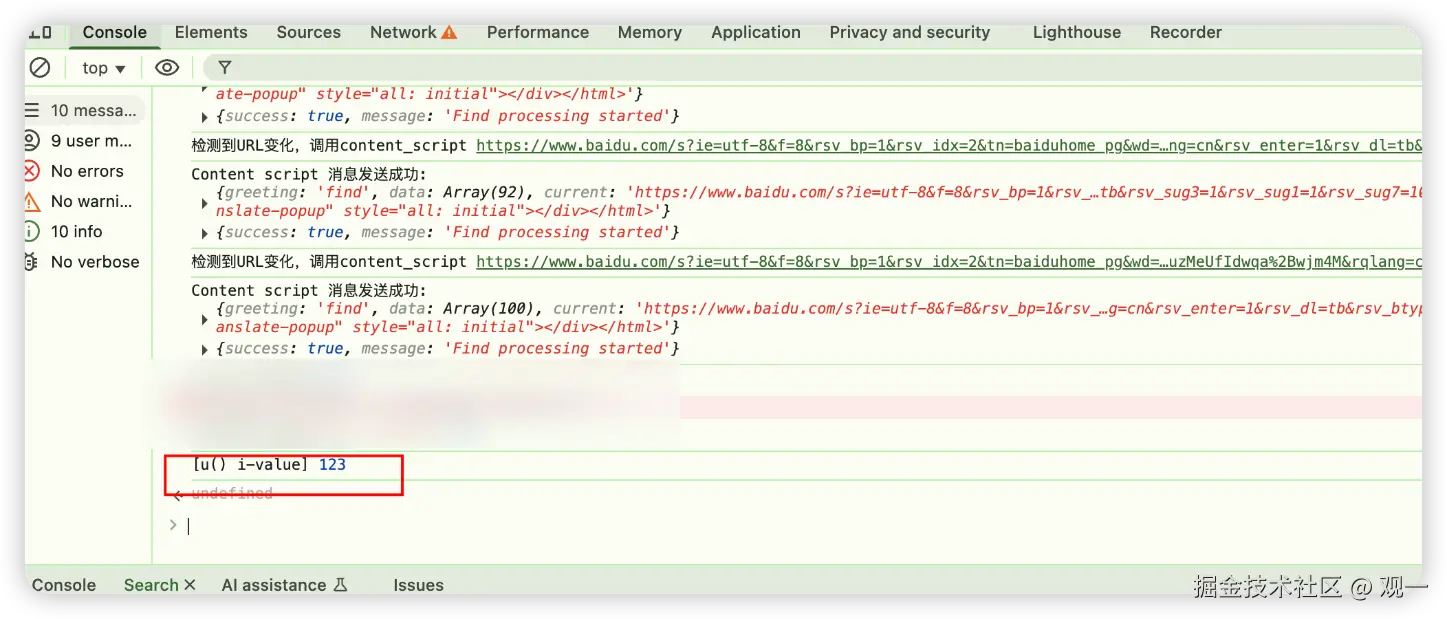Click the info icon beside 10 info
Viewport: 1447px width, 619px height.
click(32, 231)
